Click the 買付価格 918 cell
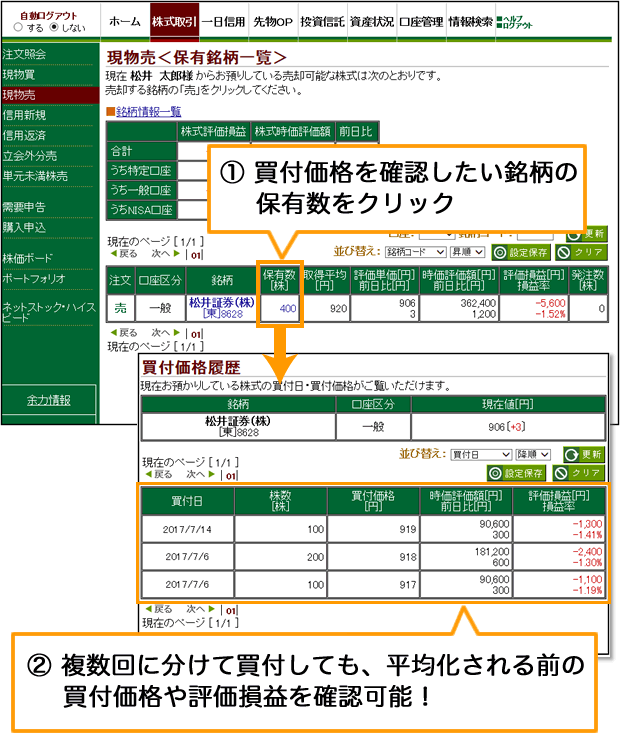Viewport: 620px width, 733px height. (373, 557)
